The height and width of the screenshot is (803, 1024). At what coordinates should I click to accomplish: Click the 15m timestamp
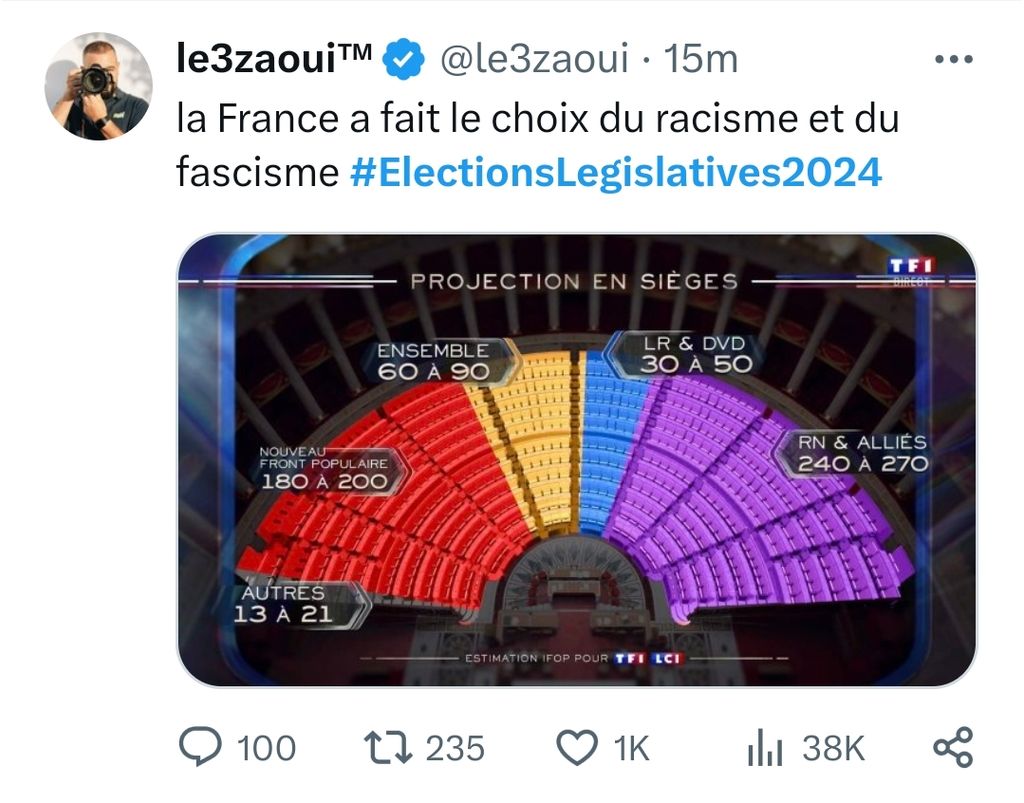click(701, 61)
